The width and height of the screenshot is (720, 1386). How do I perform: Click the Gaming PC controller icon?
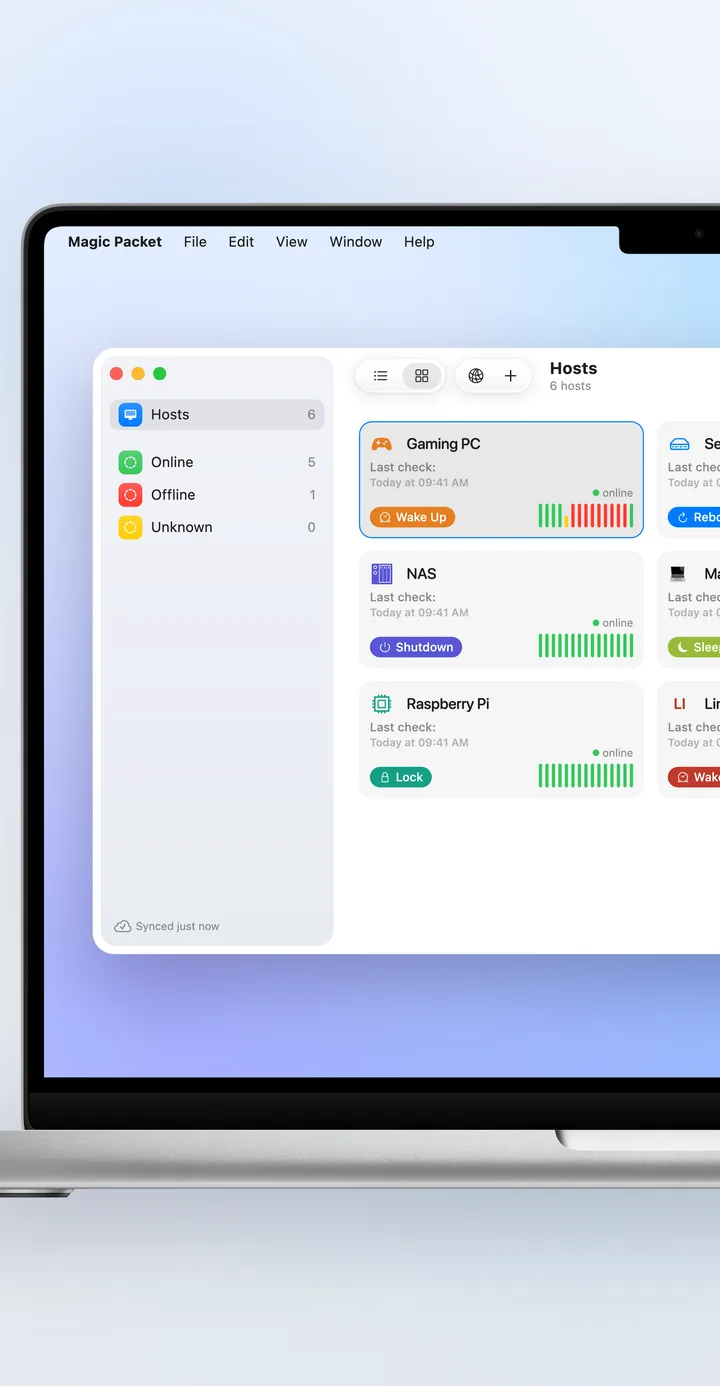tap(382, 444)
